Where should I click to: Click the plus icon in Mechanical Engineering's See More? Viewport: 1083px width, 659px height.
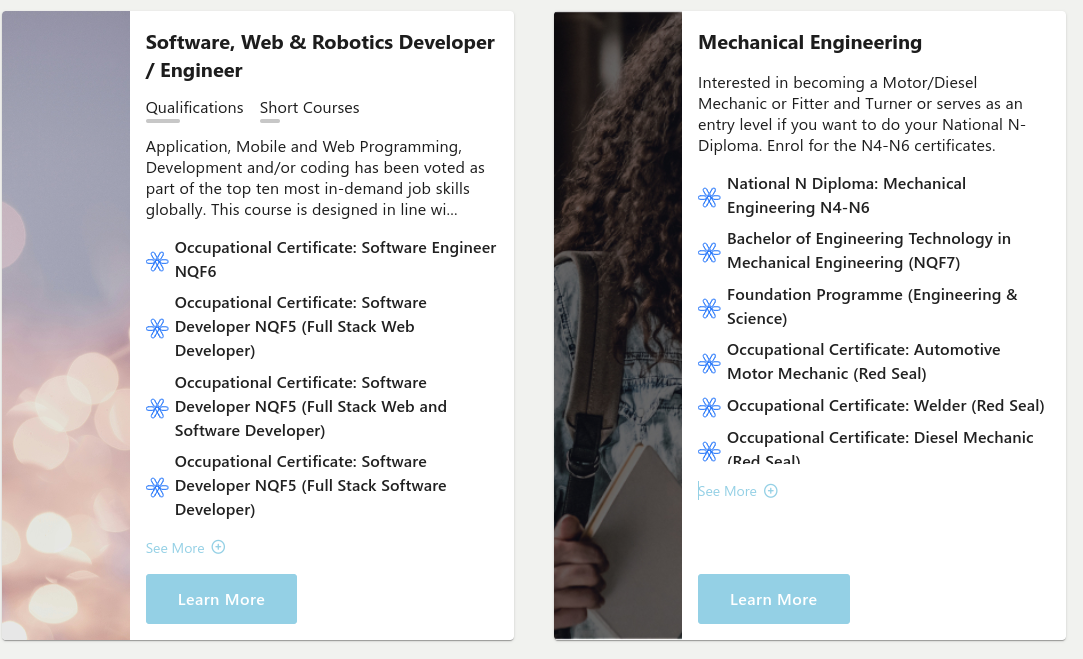(771, 490)
